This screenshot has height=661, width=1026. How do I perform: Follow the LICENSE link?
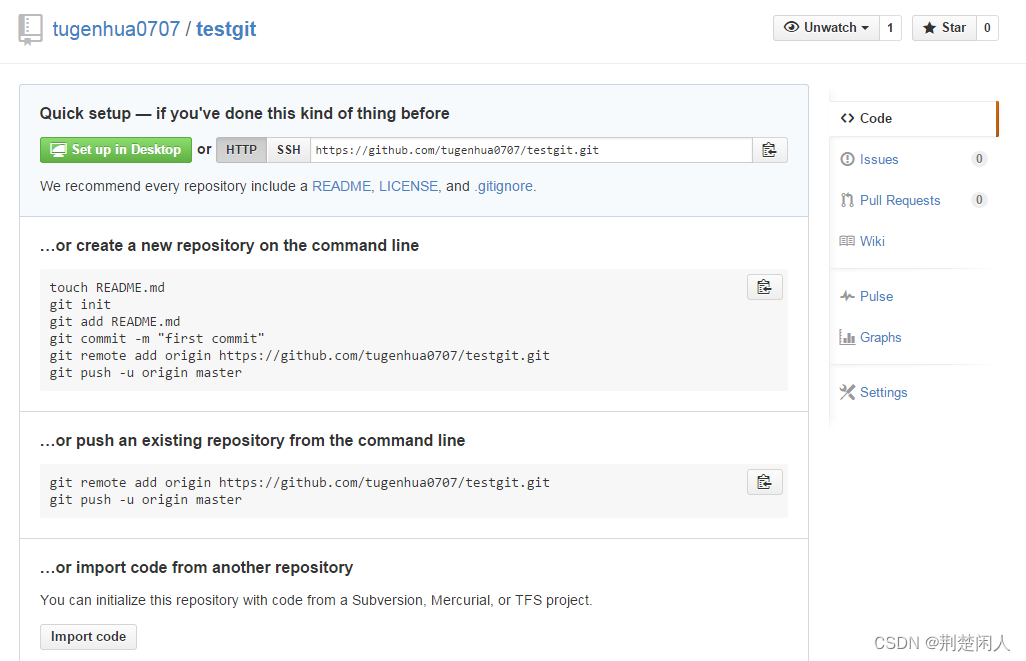(x=408, y=187)
